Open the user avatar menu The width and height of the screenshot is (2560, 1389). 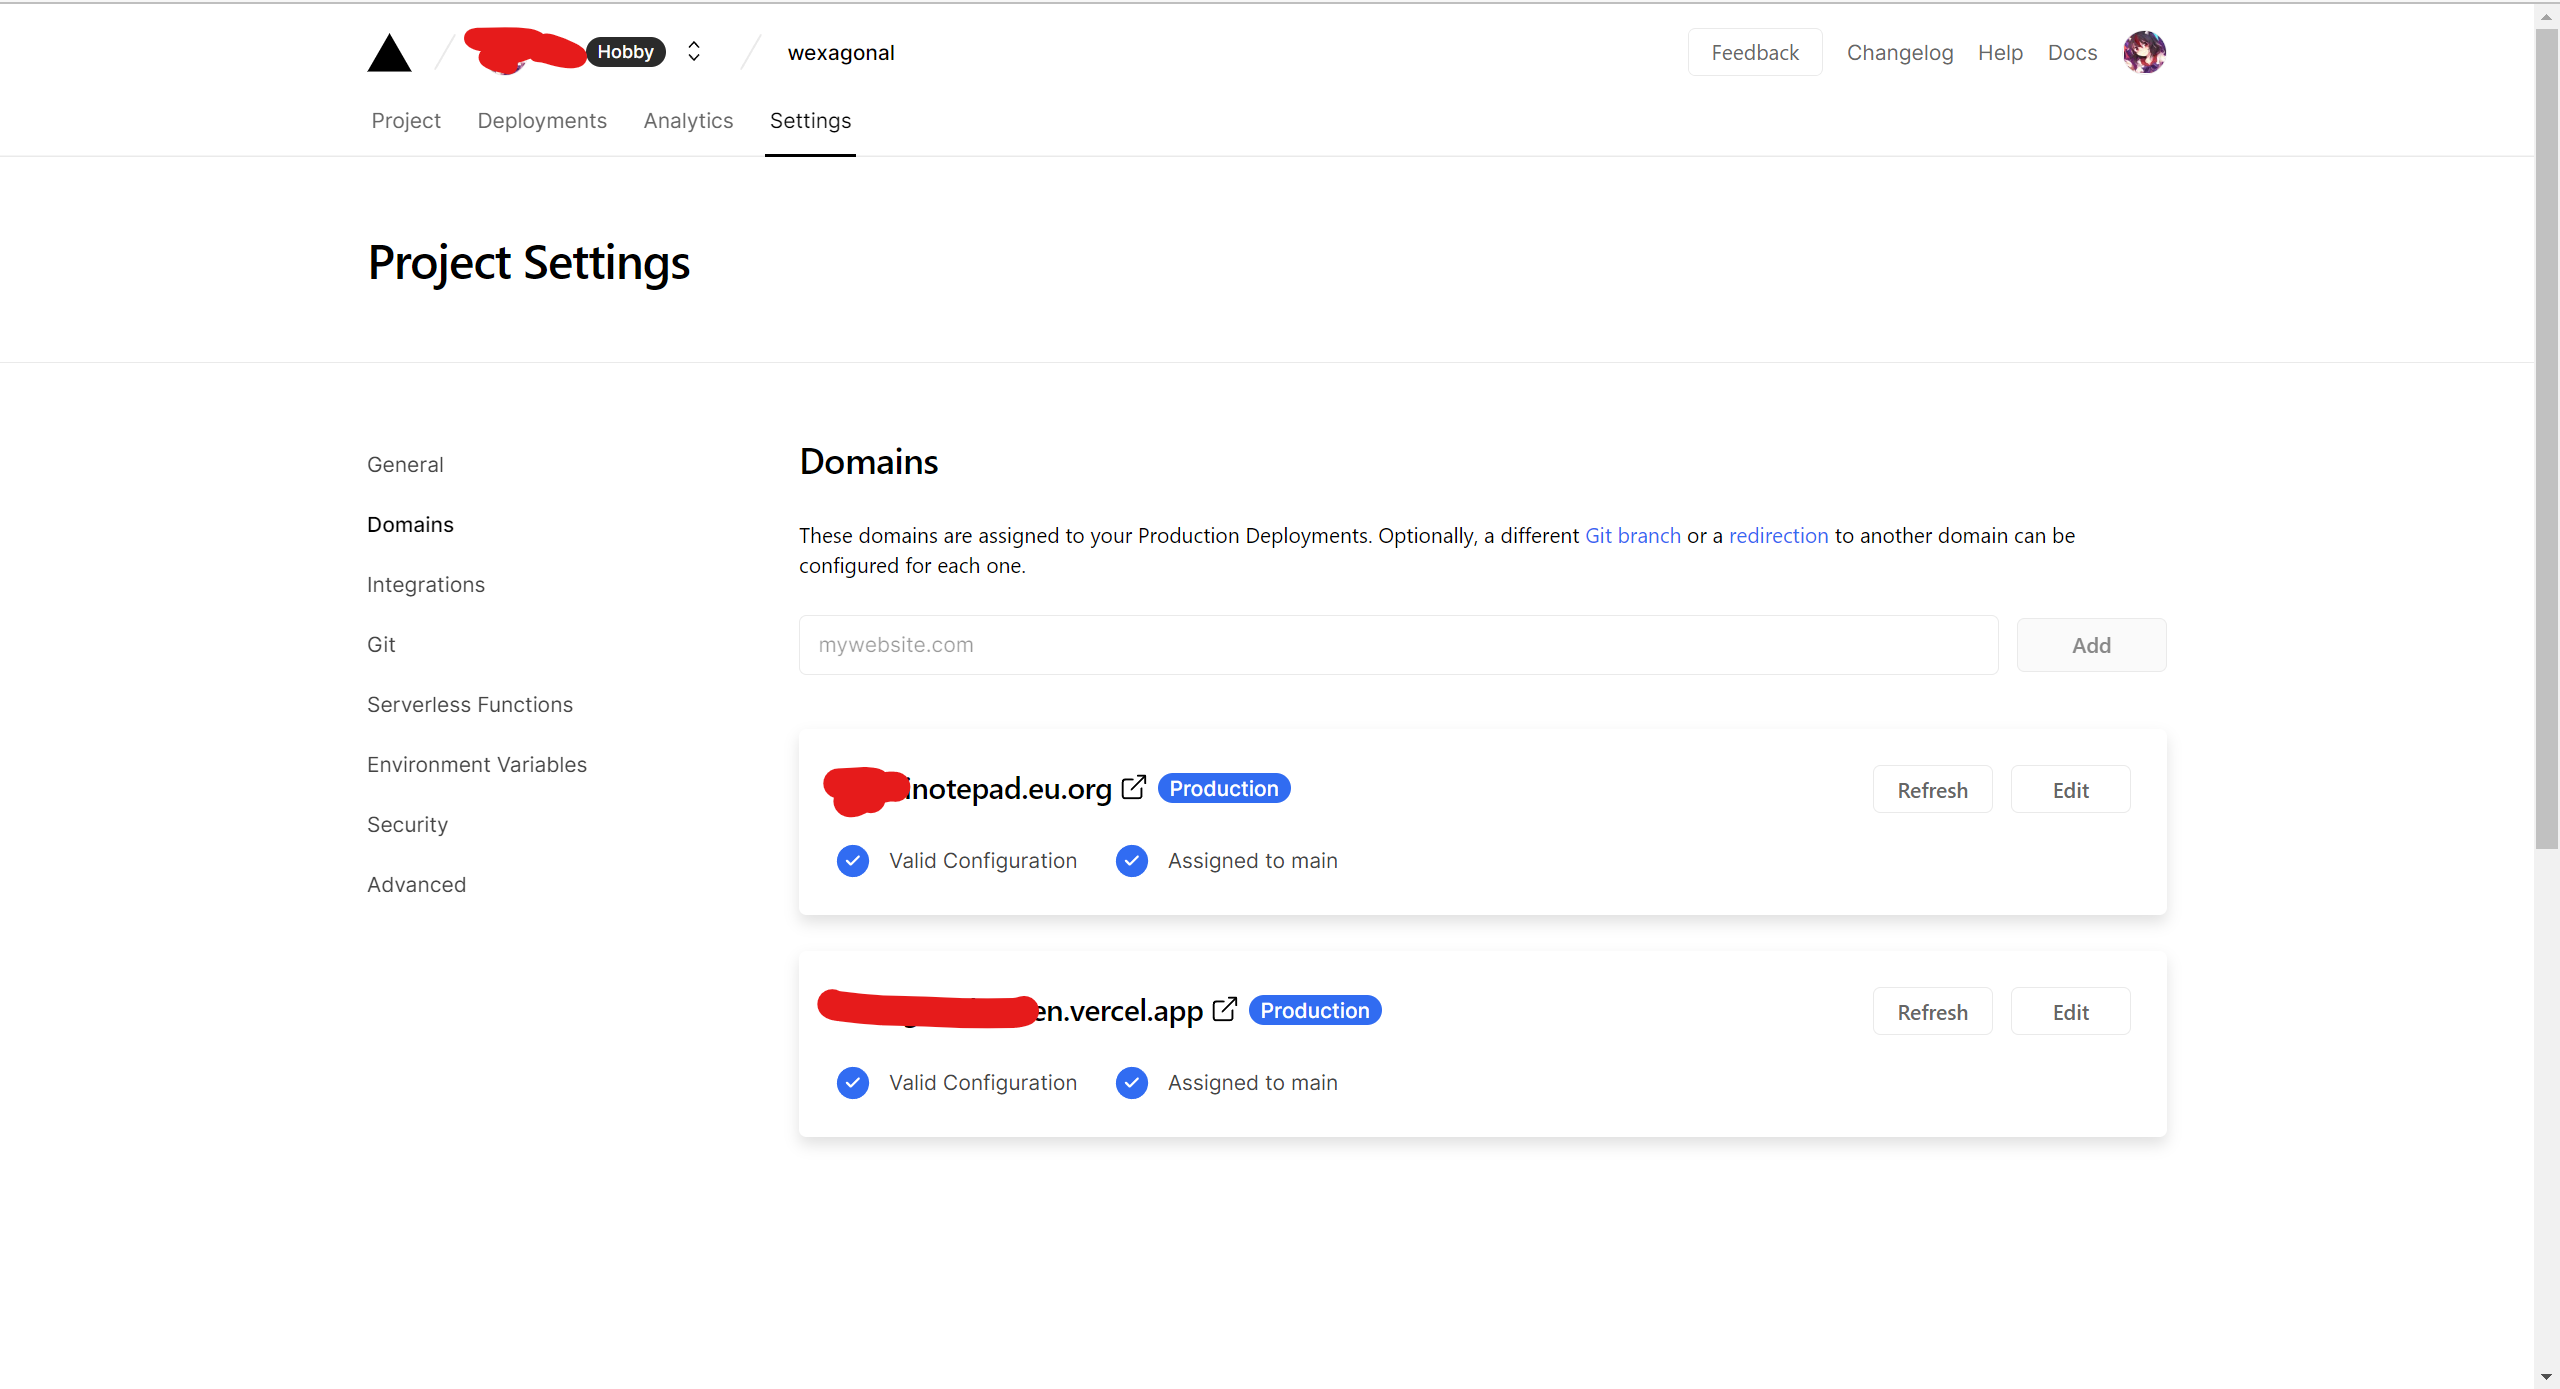pos(2144,52)
